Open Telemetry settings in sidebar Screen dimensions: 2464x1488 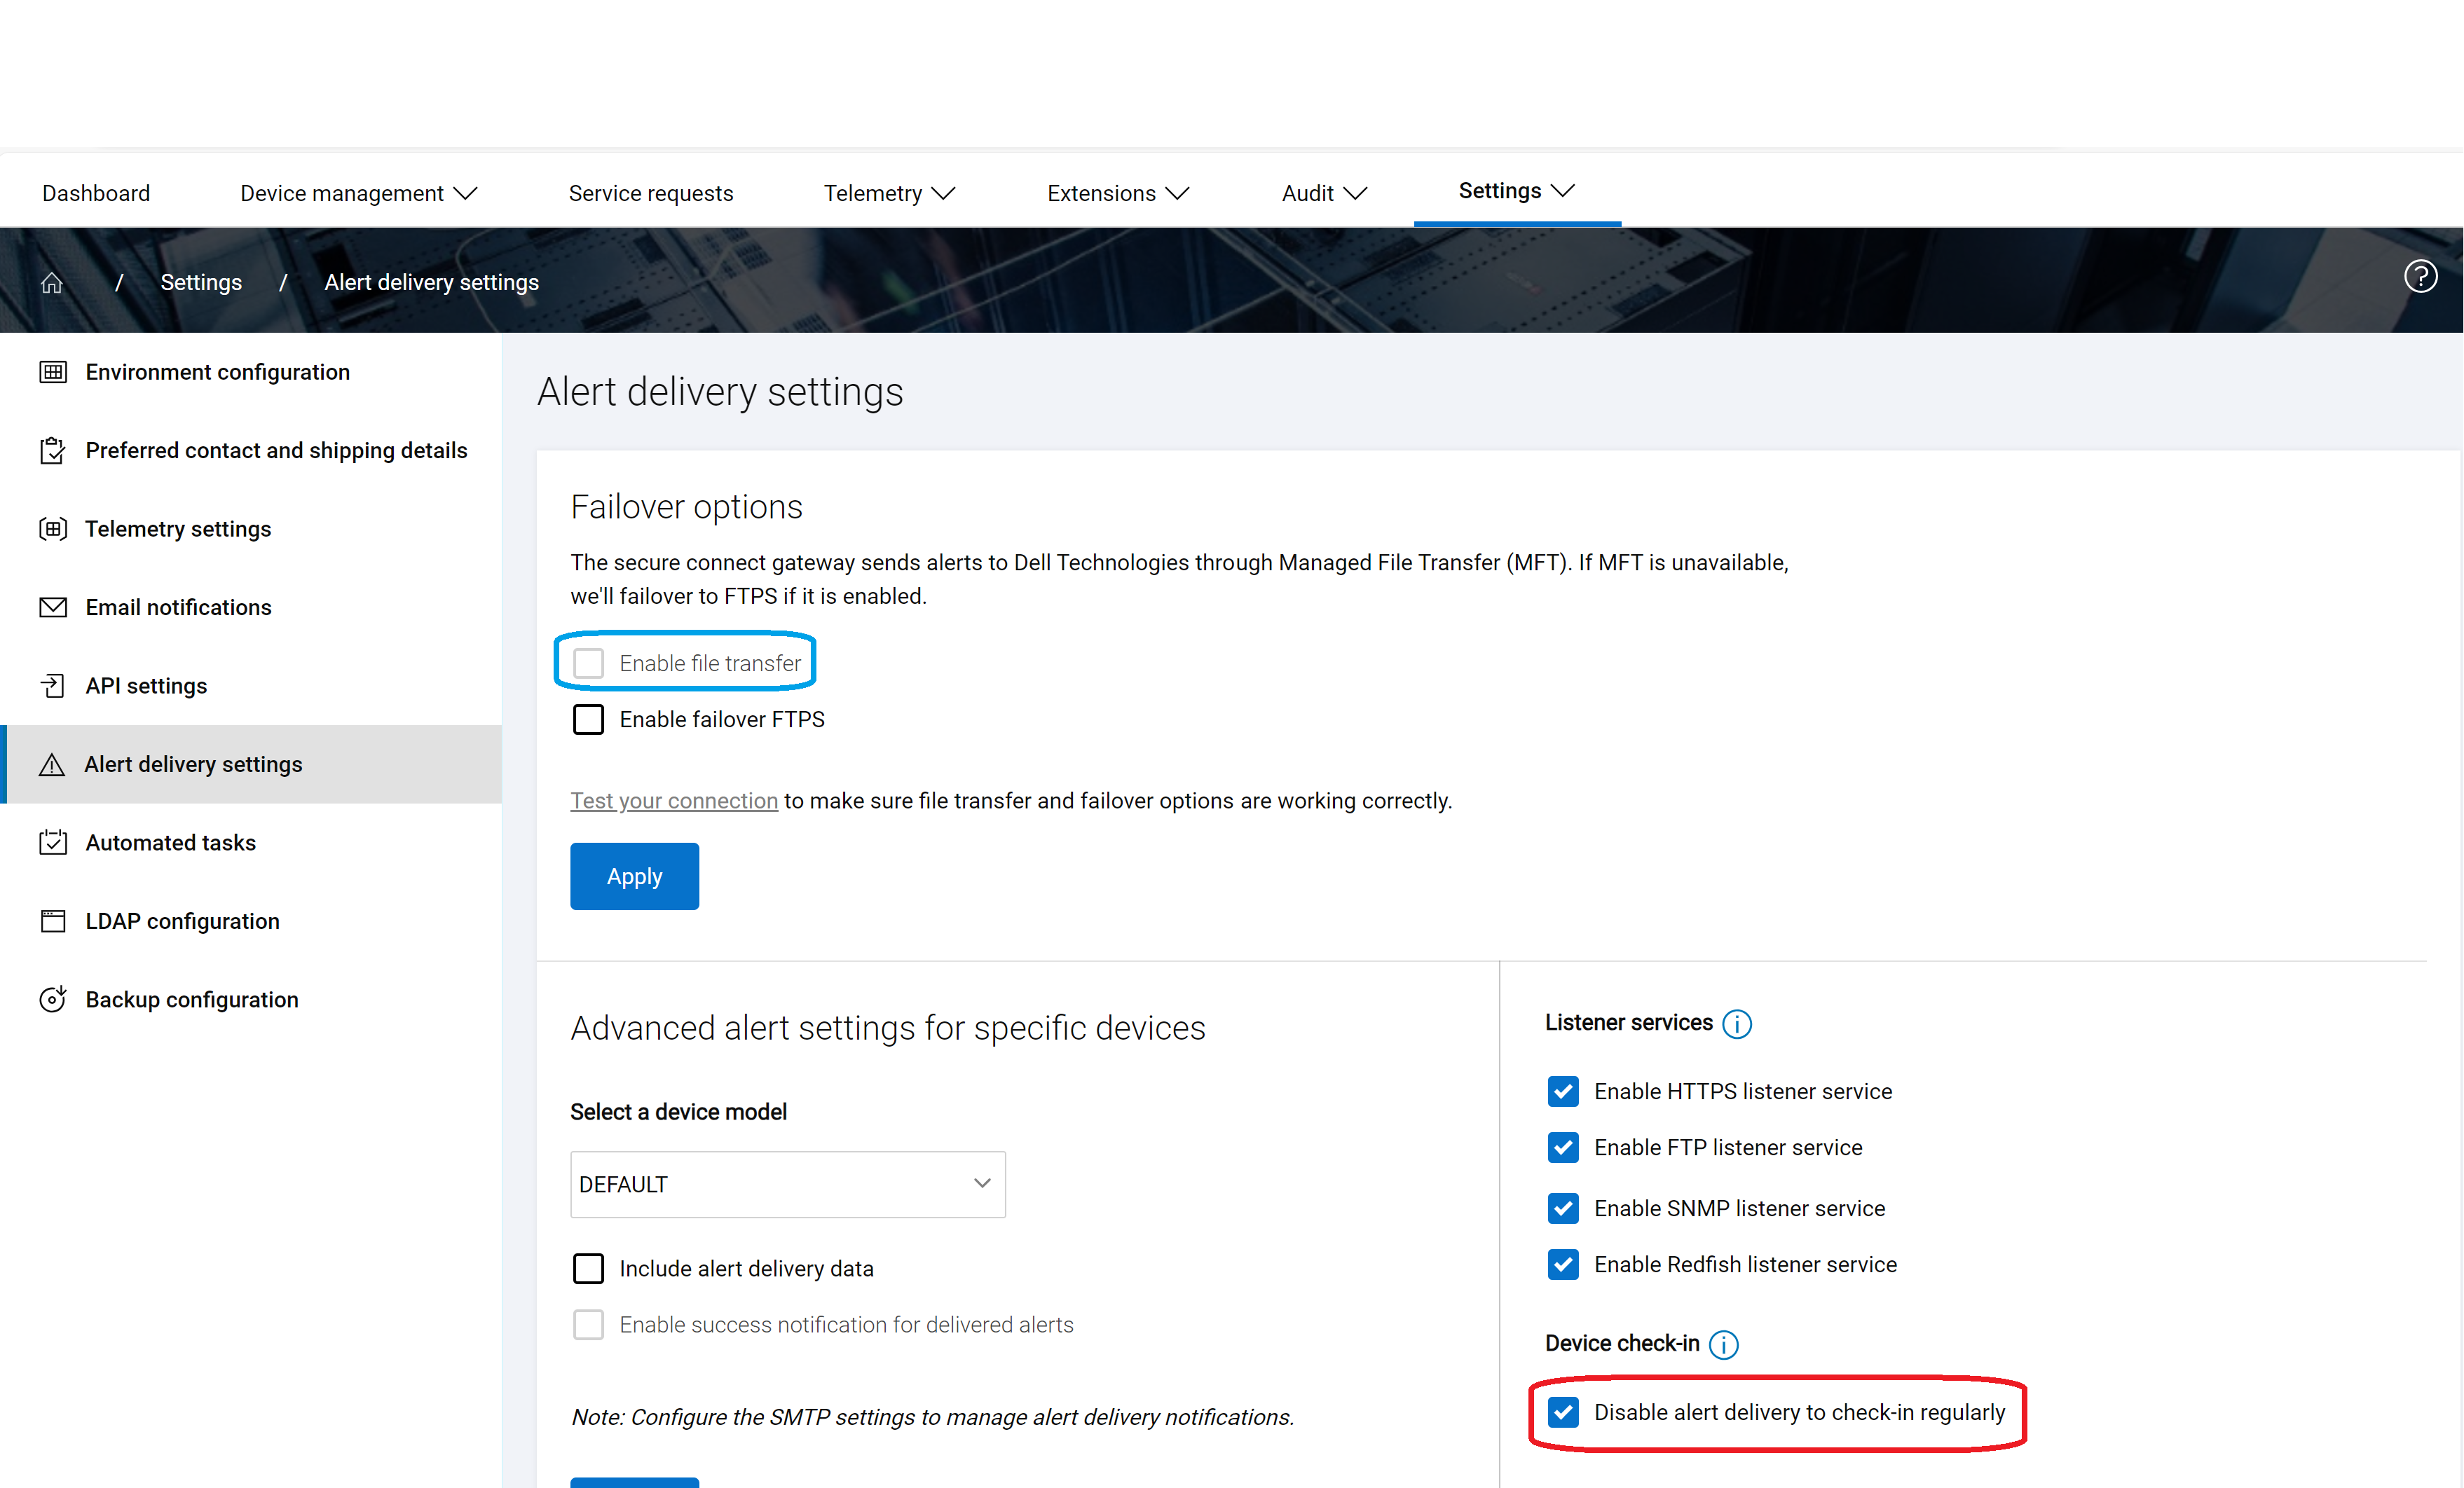(x=251, y=529)
